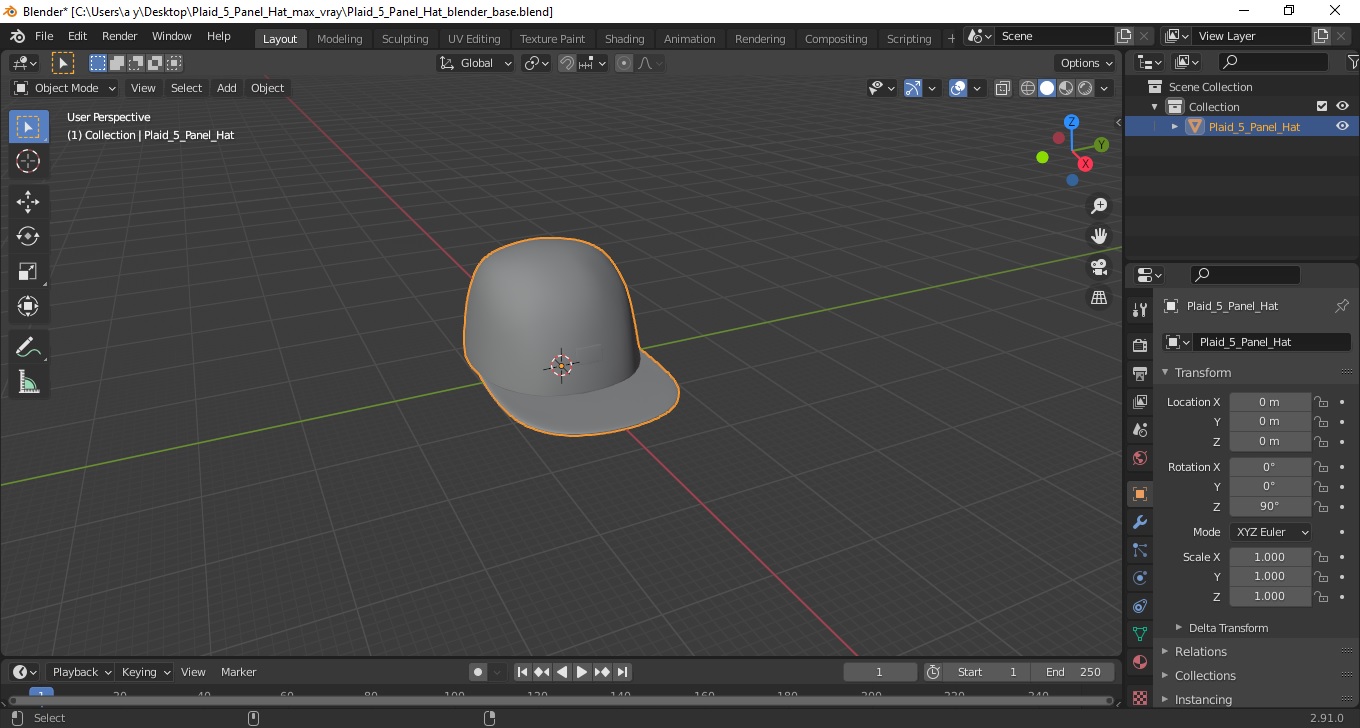Click the play animation button

pyautogui.click(x=582, y=672)
